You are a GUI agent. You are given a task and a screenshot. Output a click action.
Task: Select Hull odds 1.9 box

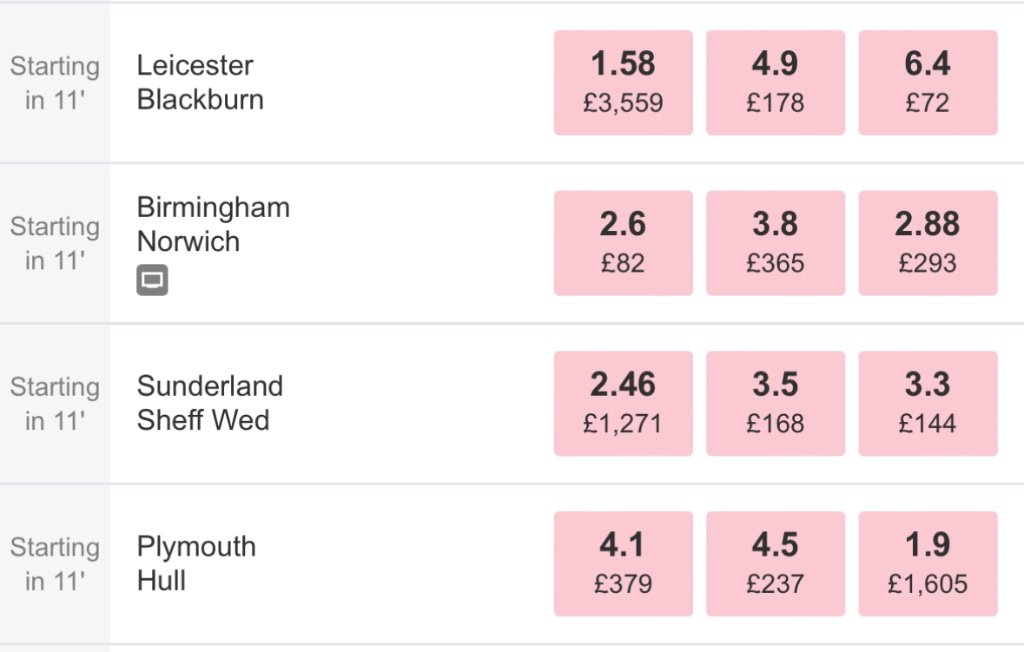point(927,564)
